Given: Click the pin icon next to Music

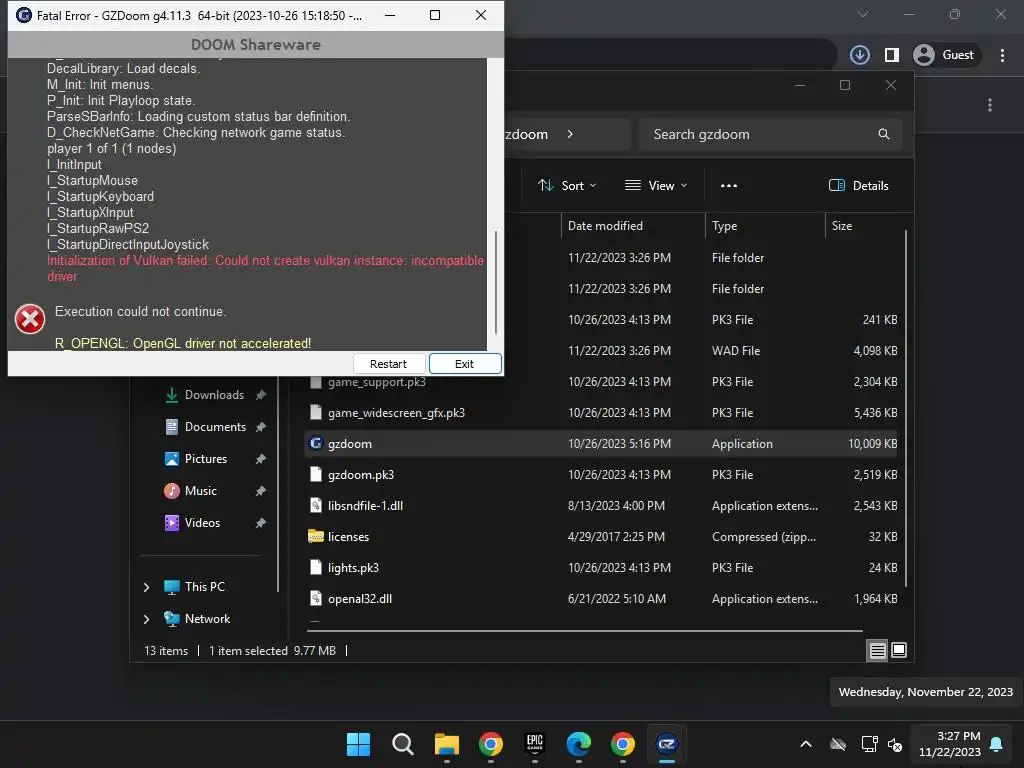Looking at the screenshot, I should coord(261,490).
